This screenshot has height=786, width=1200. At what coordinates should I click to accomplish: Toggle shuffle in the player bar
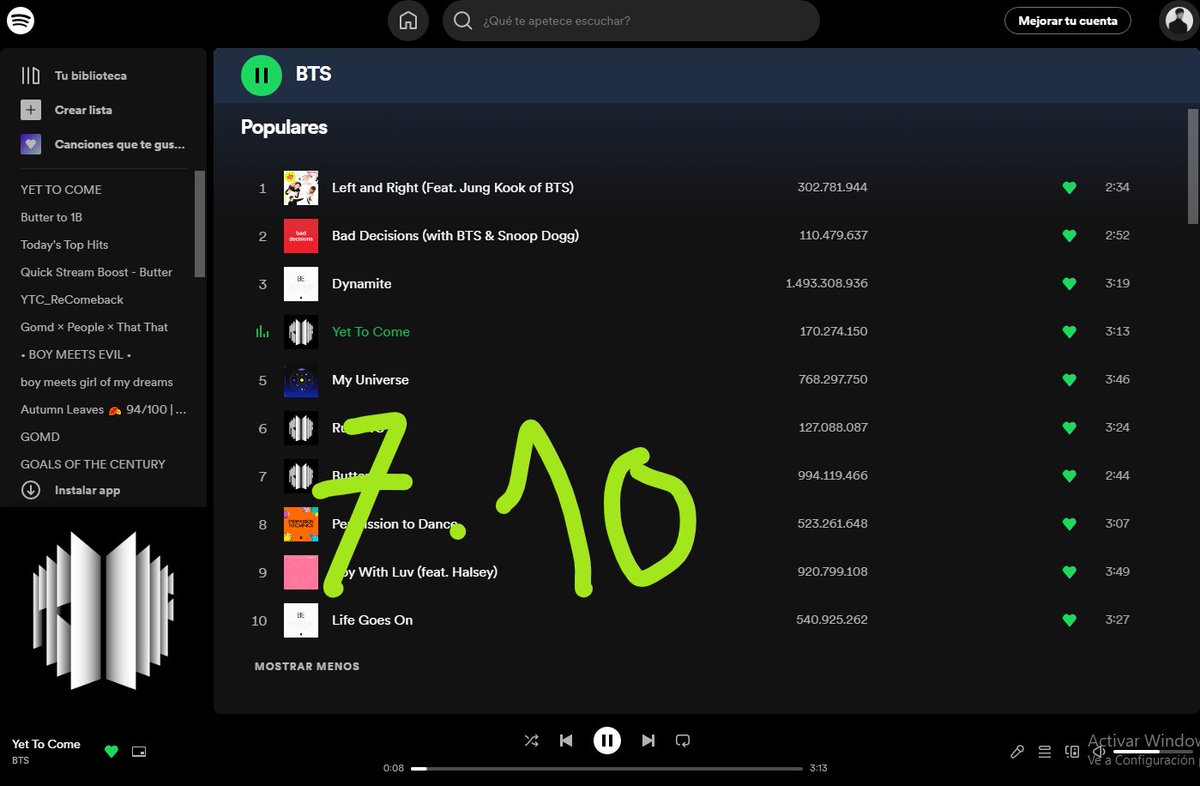(531, 741)
